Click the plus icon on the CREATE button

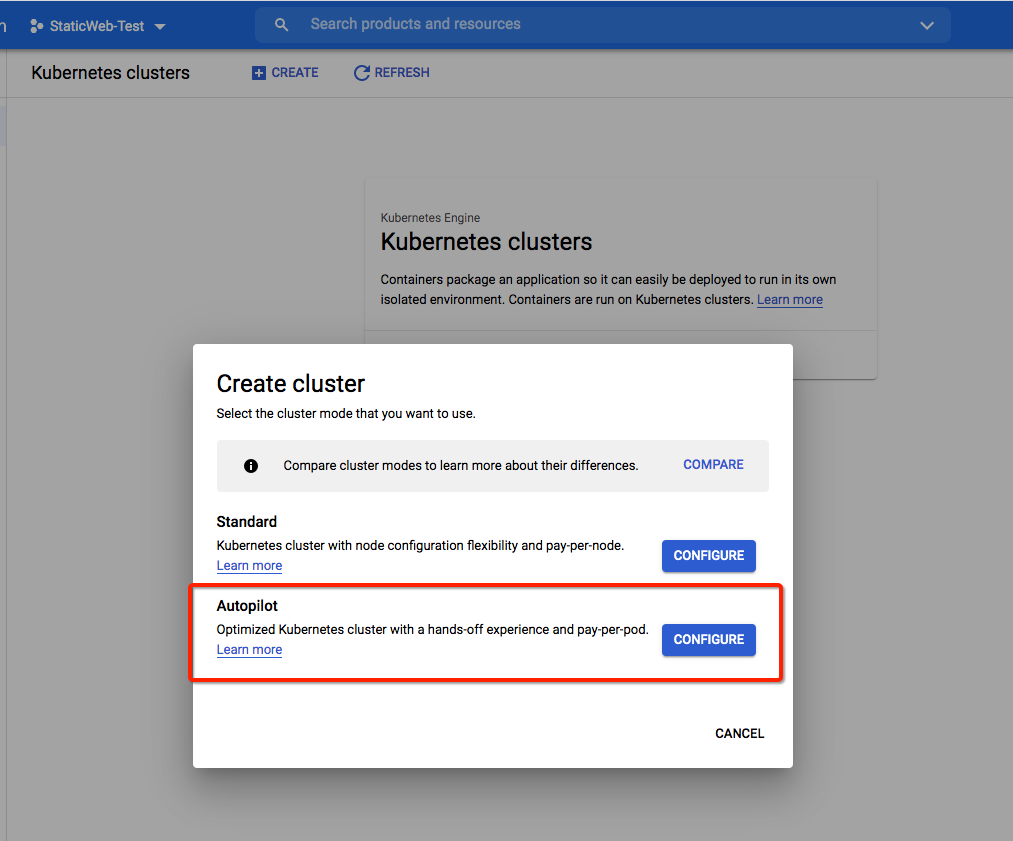pyautogui.click(x=258, y=72)
